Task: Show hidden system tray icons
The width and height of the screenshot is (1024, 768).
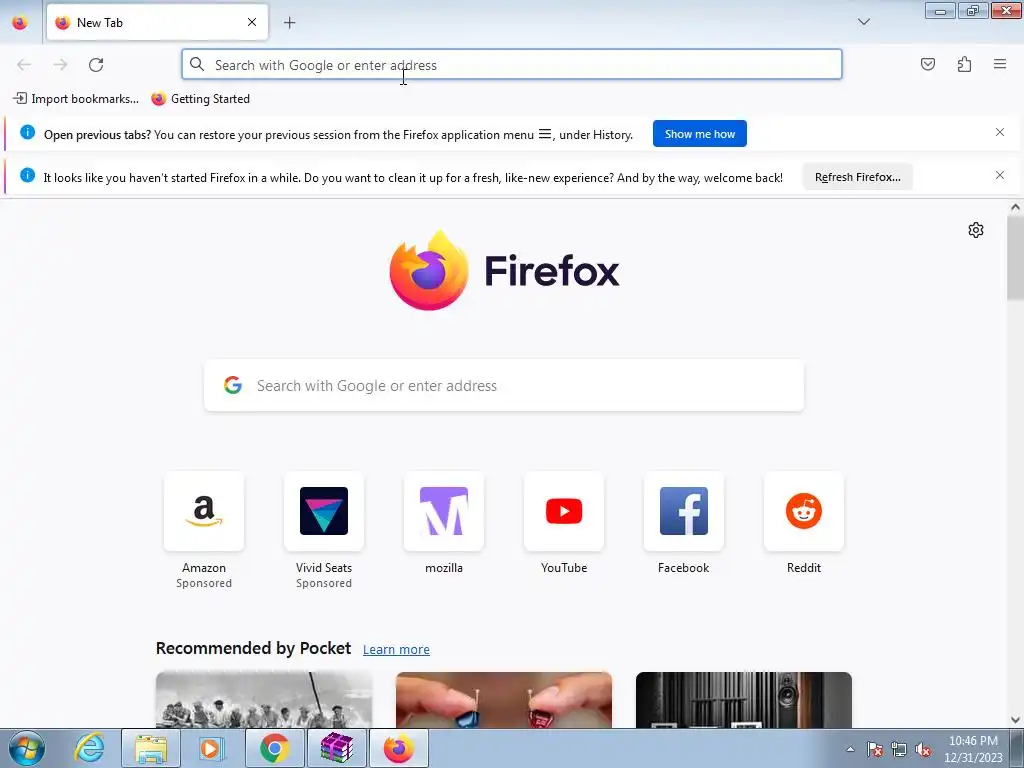Action: (850, 749)
